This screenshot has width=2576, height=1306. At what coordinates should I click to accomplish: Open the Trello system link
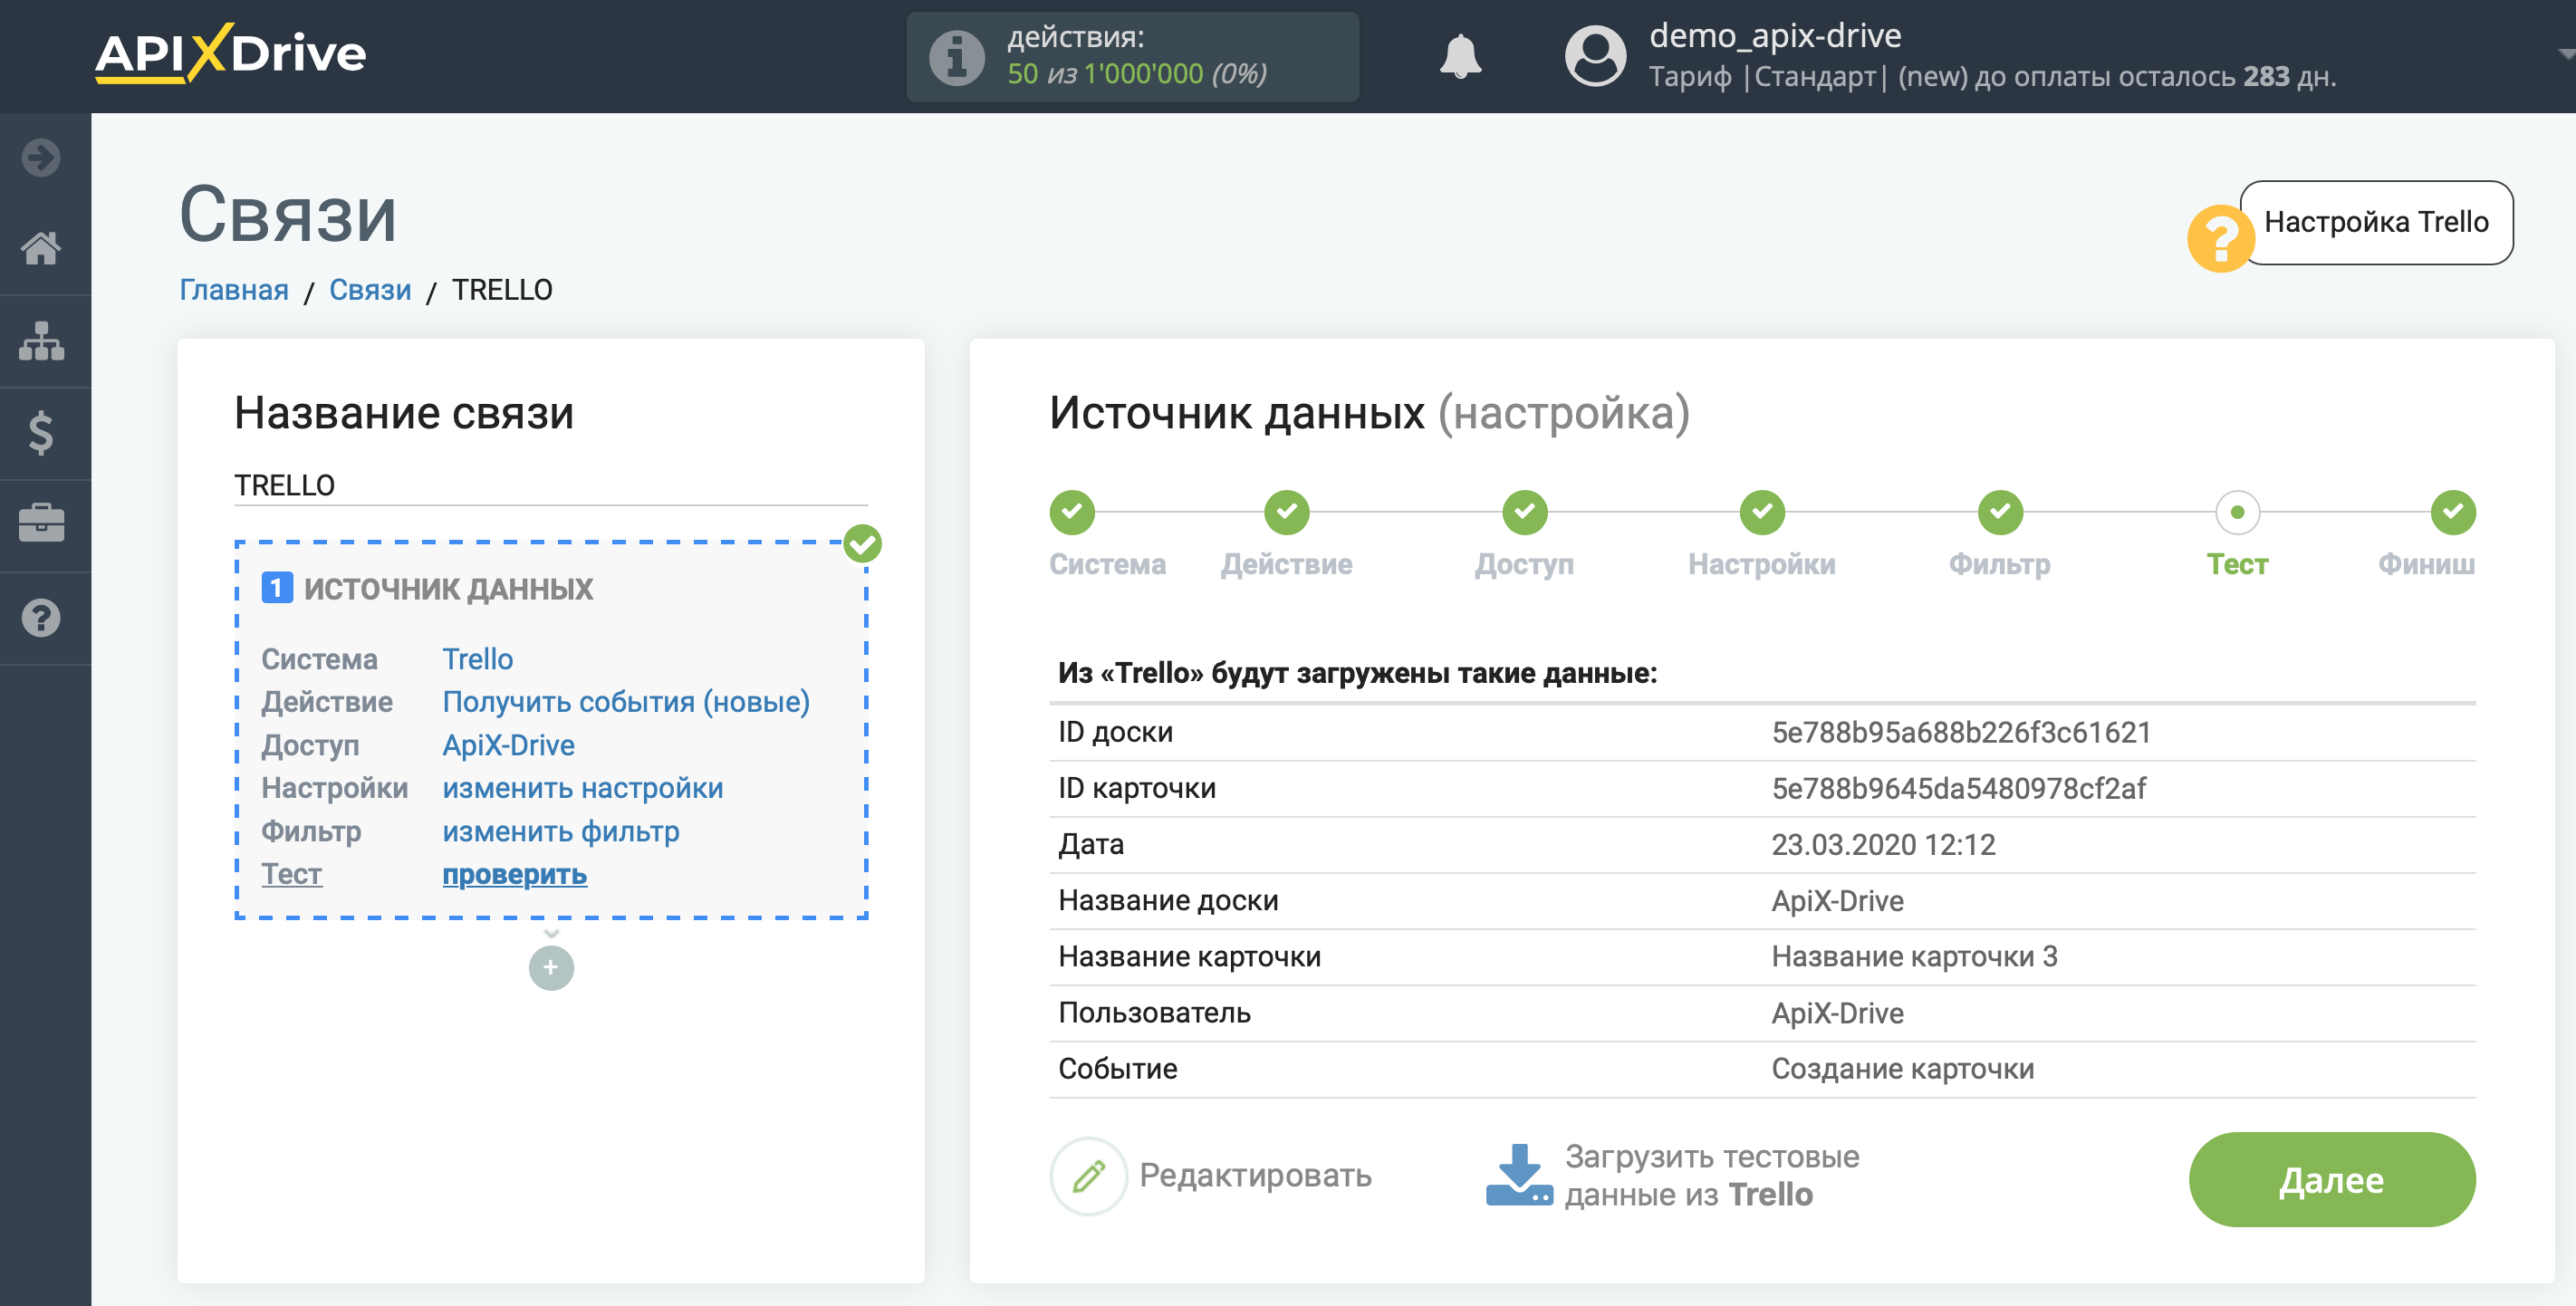pos(478,659)
